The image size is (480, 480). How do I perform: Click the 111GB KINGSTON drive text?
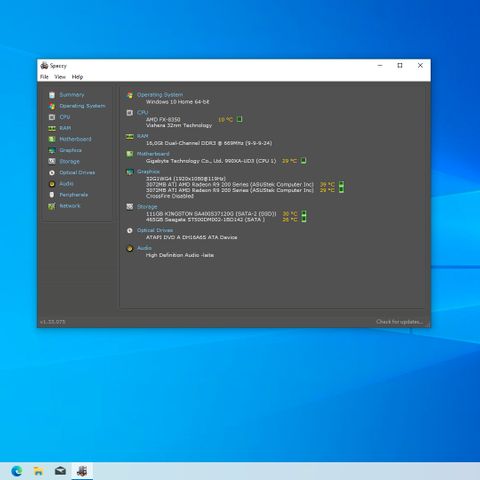tap(211, 214)
